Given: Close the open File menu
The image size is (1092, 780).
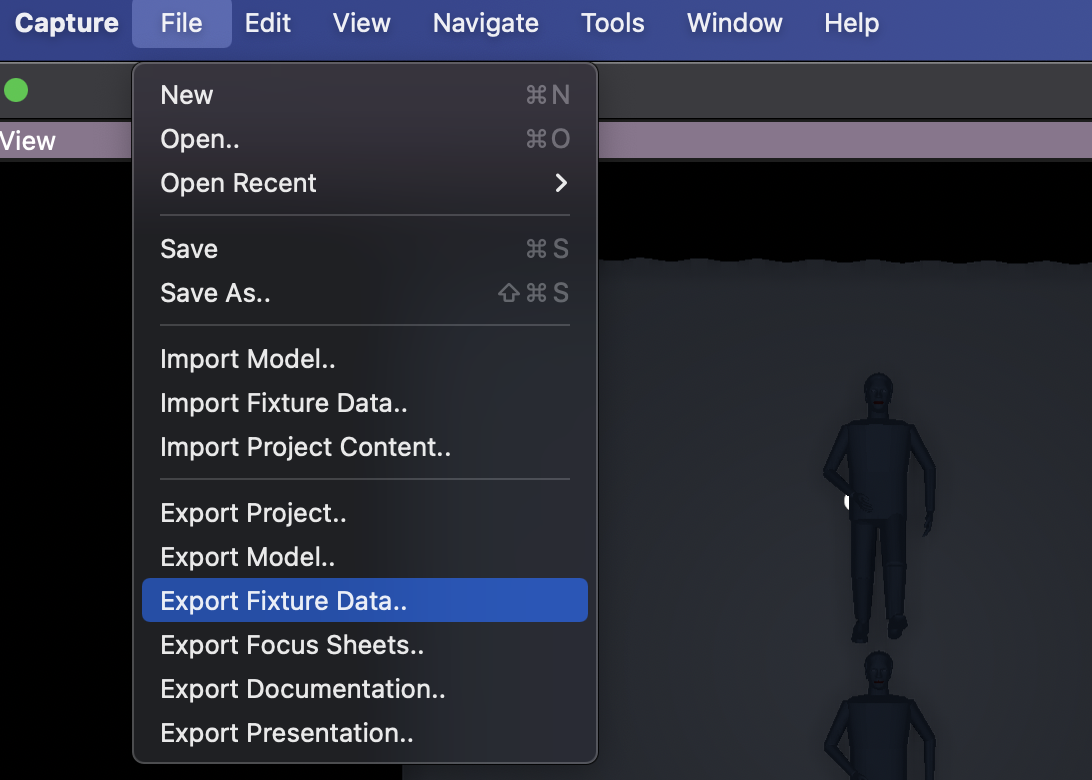Looking at the screenshot, I should [x=182, y=24].
